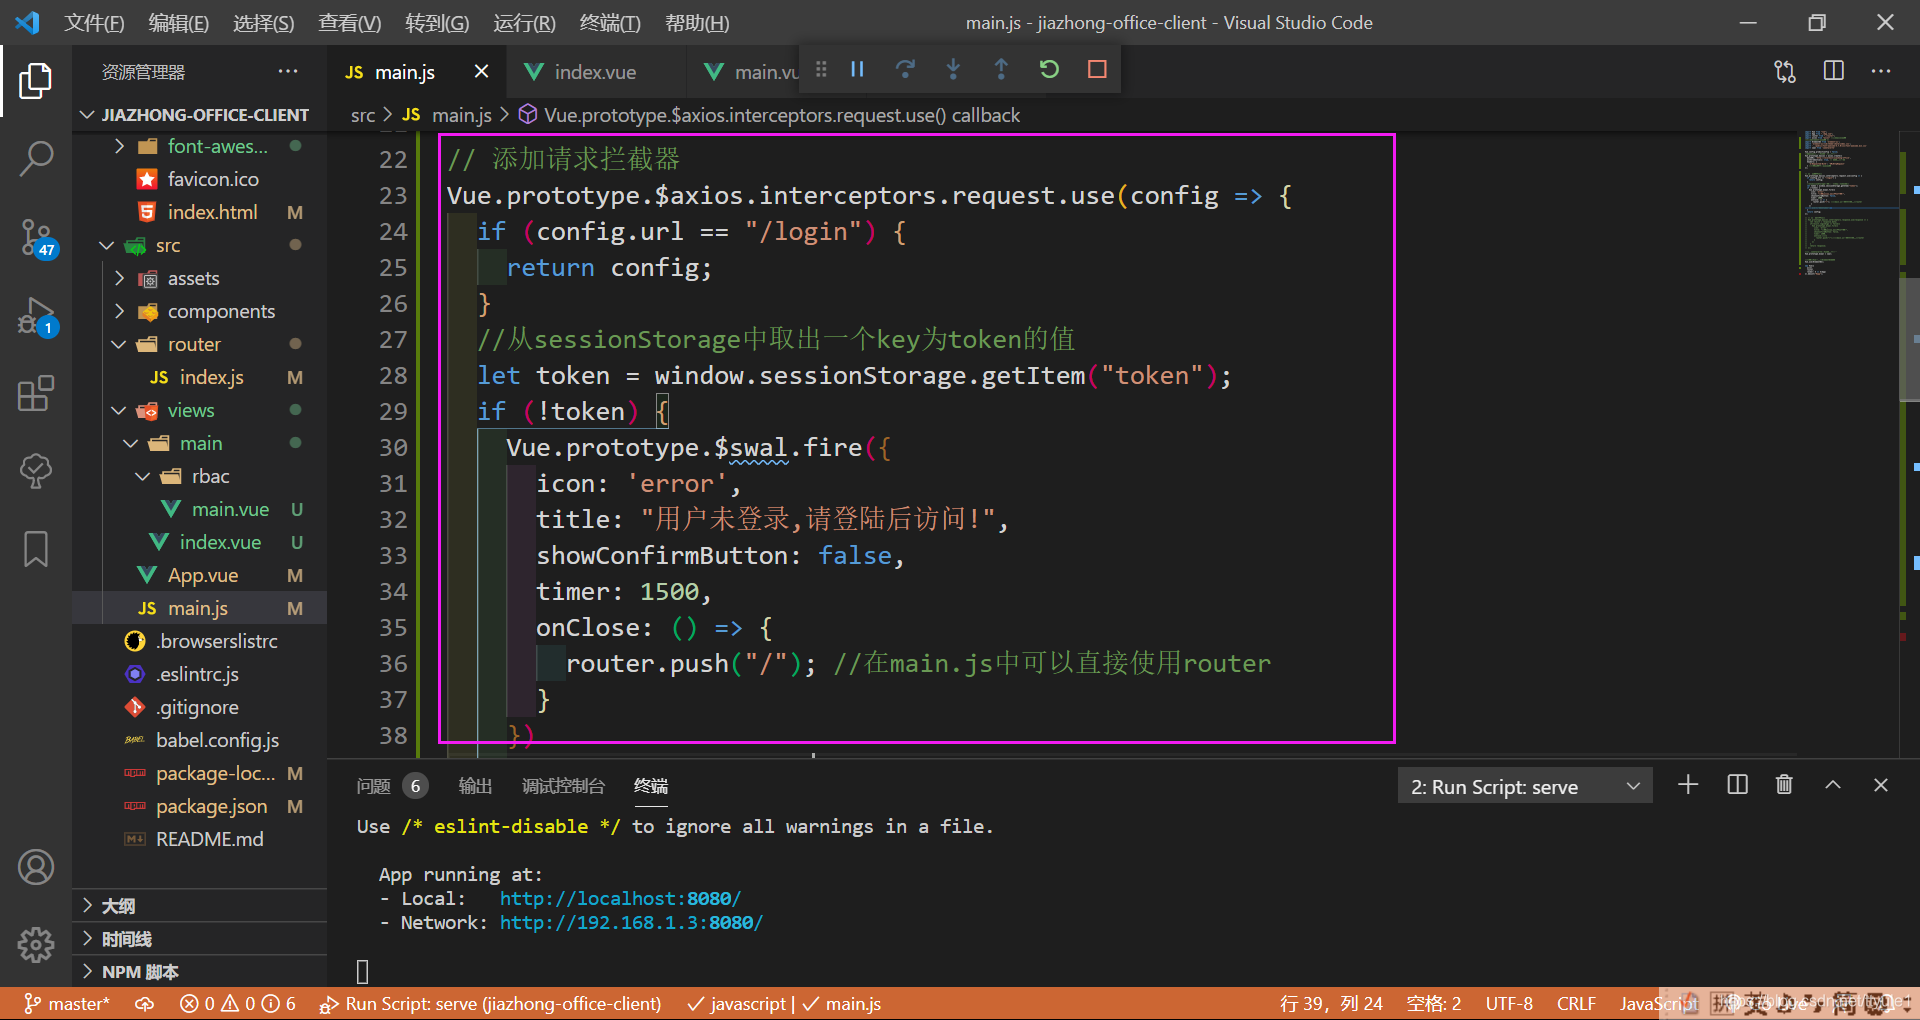Open problems count in status bar
Screen dimensions: 1920x1020
click(x=237, y=1003)
